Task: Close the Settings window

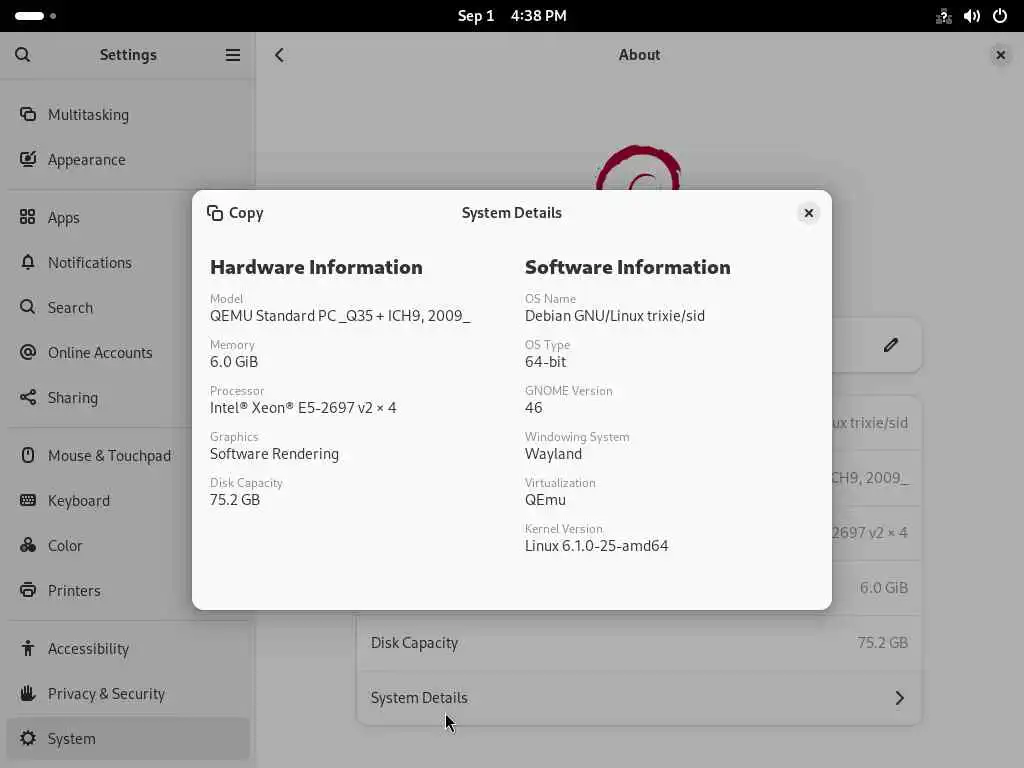Action: (x=1000, y=55)
